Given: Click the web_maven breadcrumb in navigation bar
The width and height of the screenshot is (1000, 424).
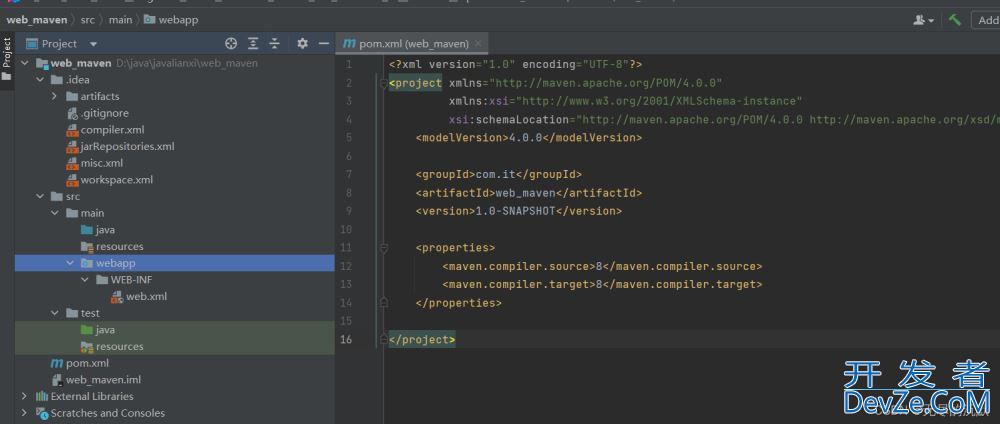Looking at the screenshot, I should (x=36, y=20).
